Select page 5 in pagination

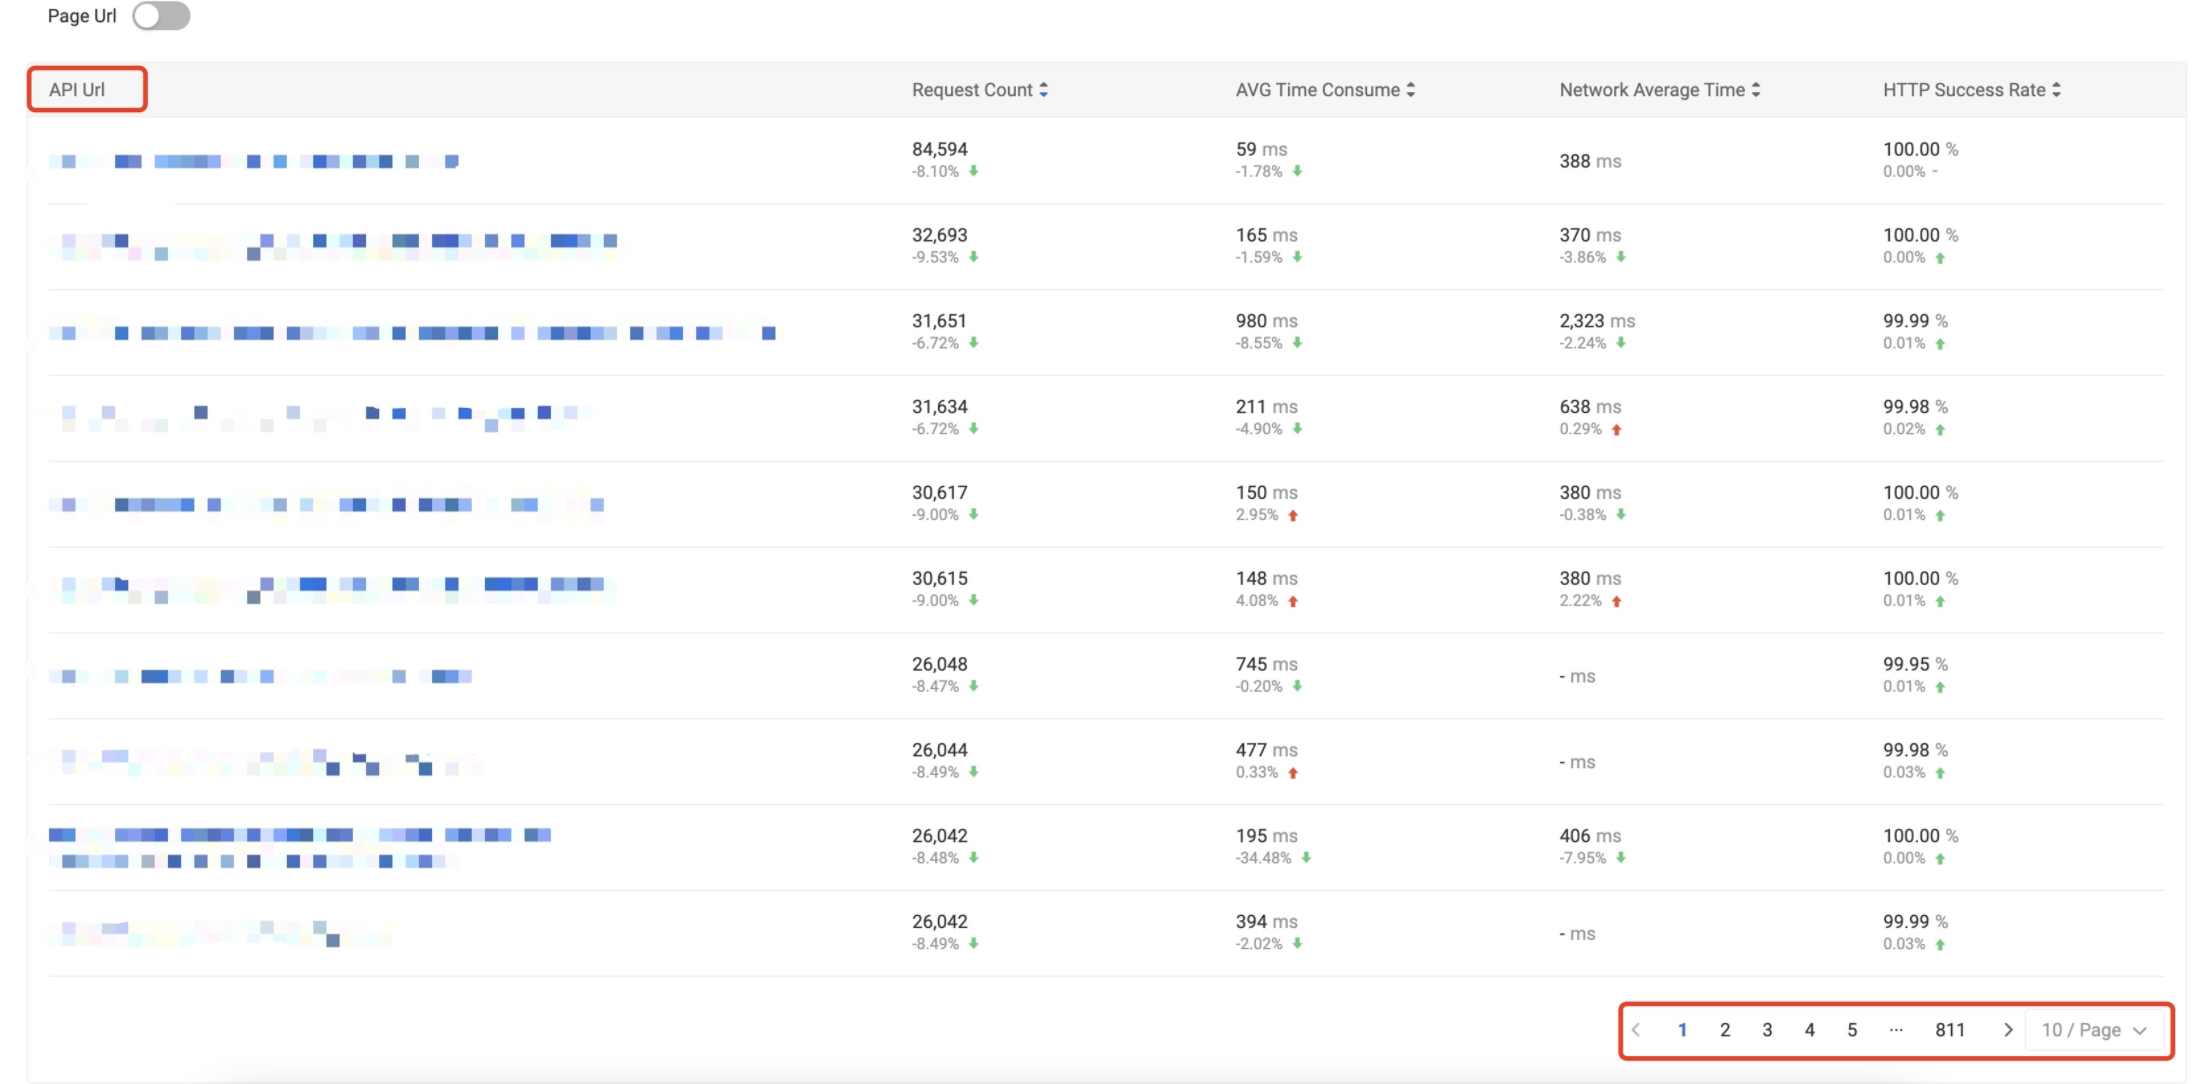1852,1030
